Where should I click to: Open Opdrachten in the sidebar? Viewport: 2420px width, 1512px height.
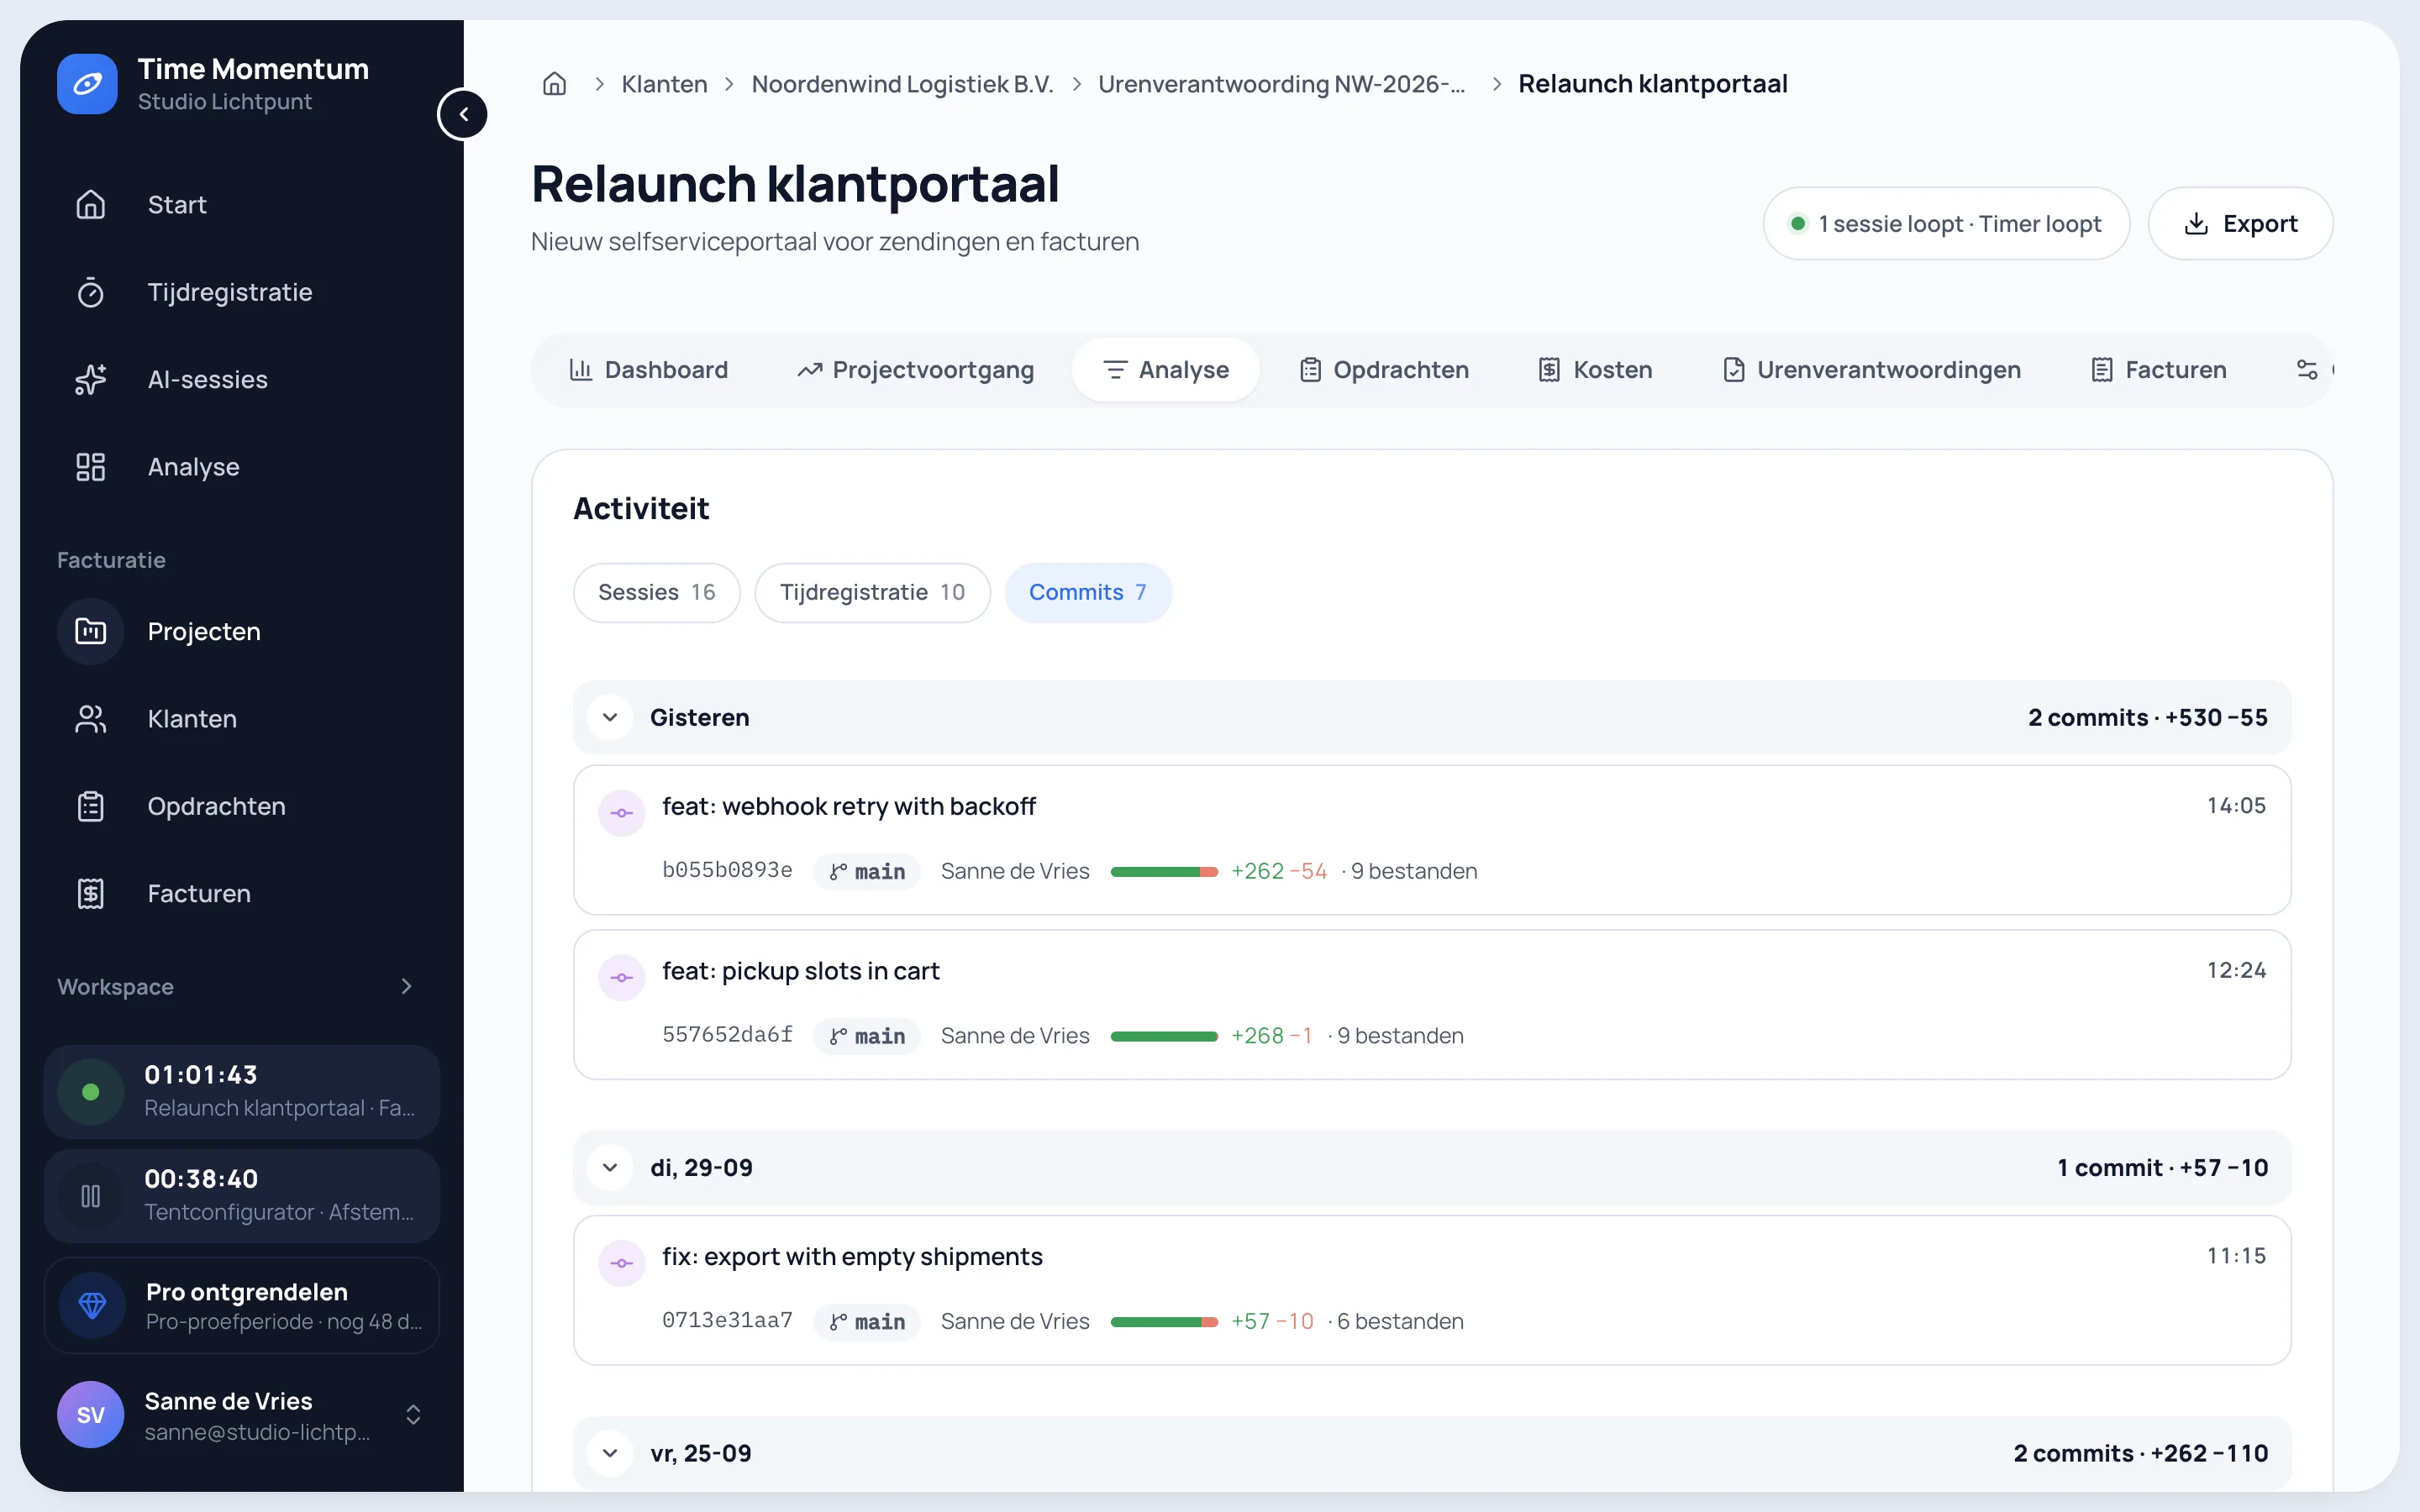pyautogui.click(x=242, y=806)
